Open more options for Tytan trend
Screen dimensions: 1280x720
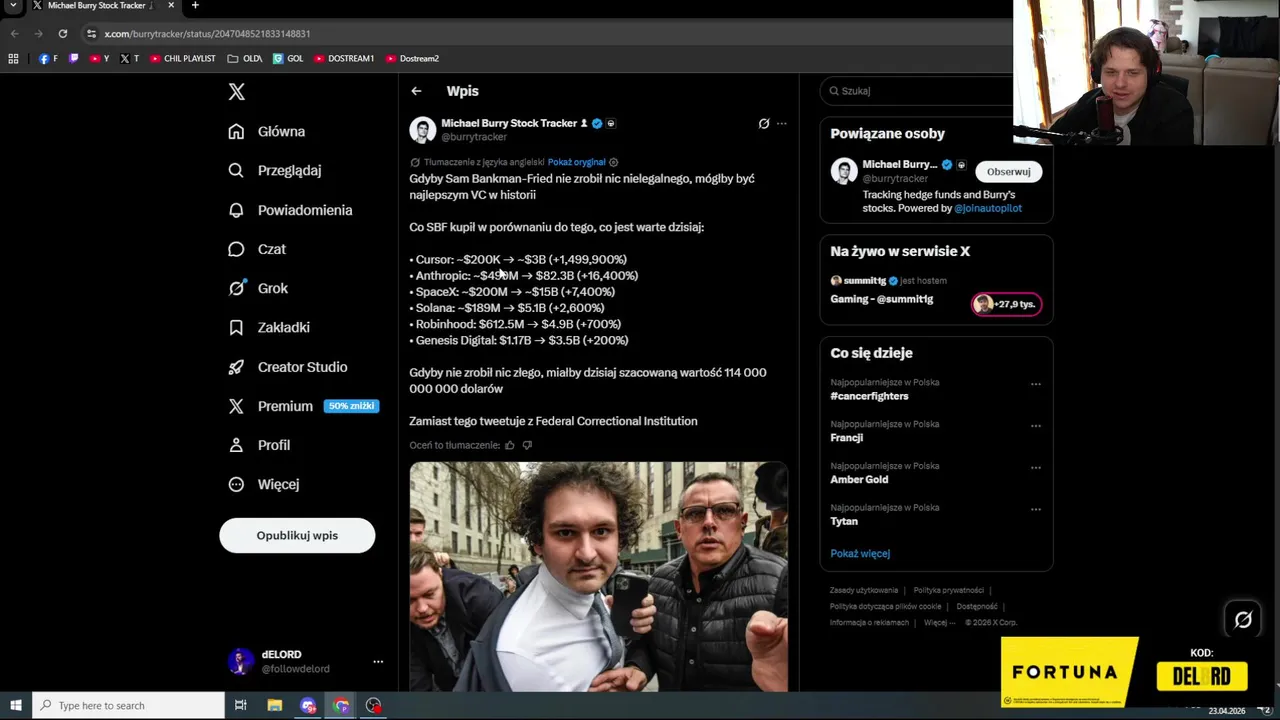click(x=1035, y=510)
